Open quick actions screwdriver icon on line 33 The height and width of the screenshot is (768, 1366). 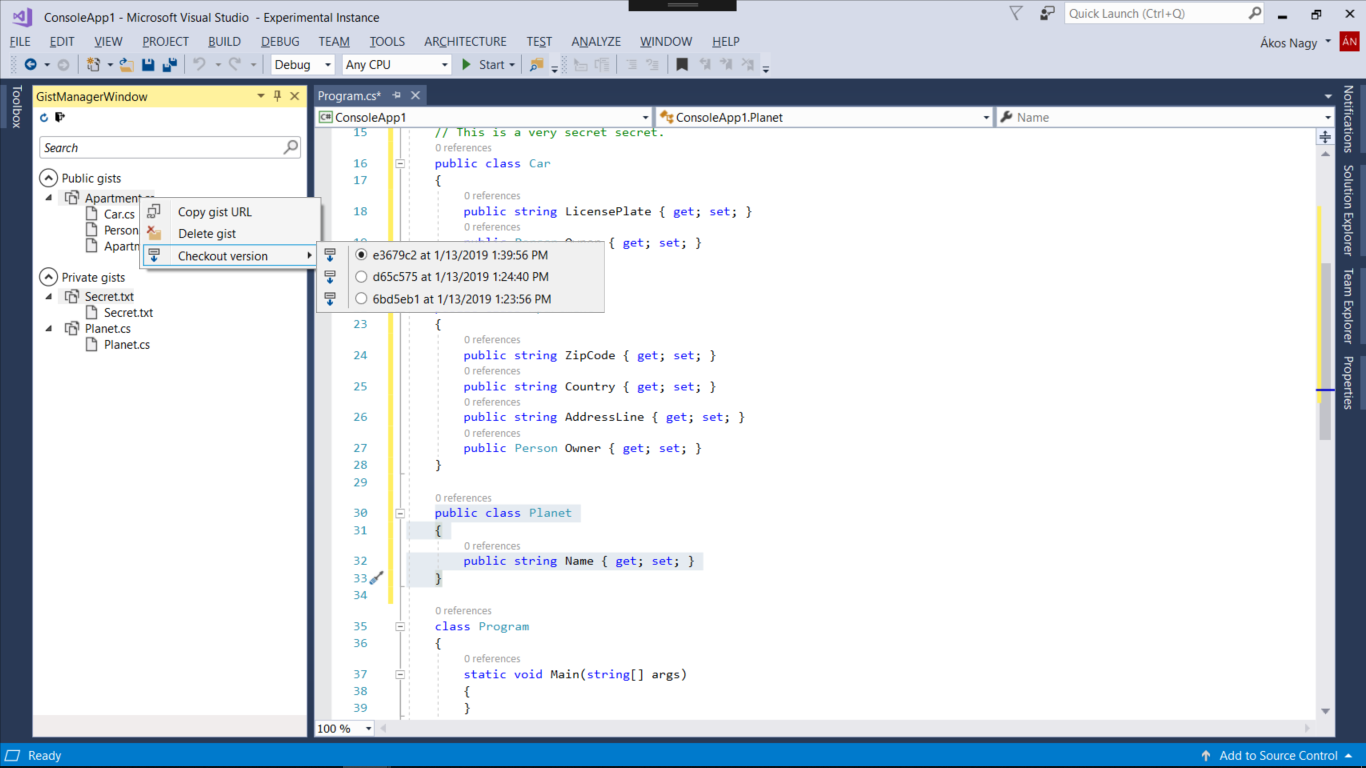click(x=377, y=578)
